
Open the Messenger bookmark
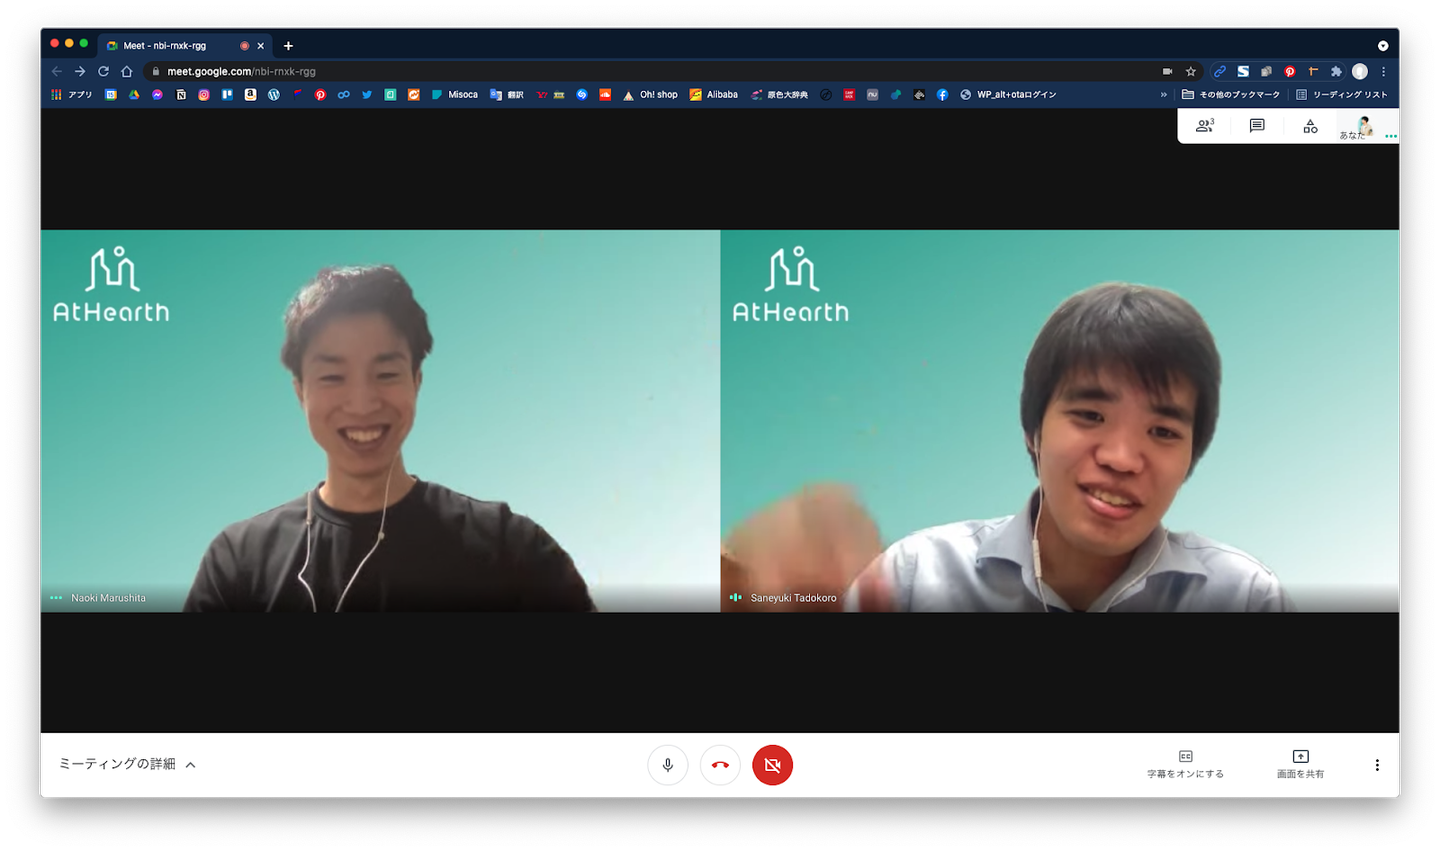pos(157,95)
